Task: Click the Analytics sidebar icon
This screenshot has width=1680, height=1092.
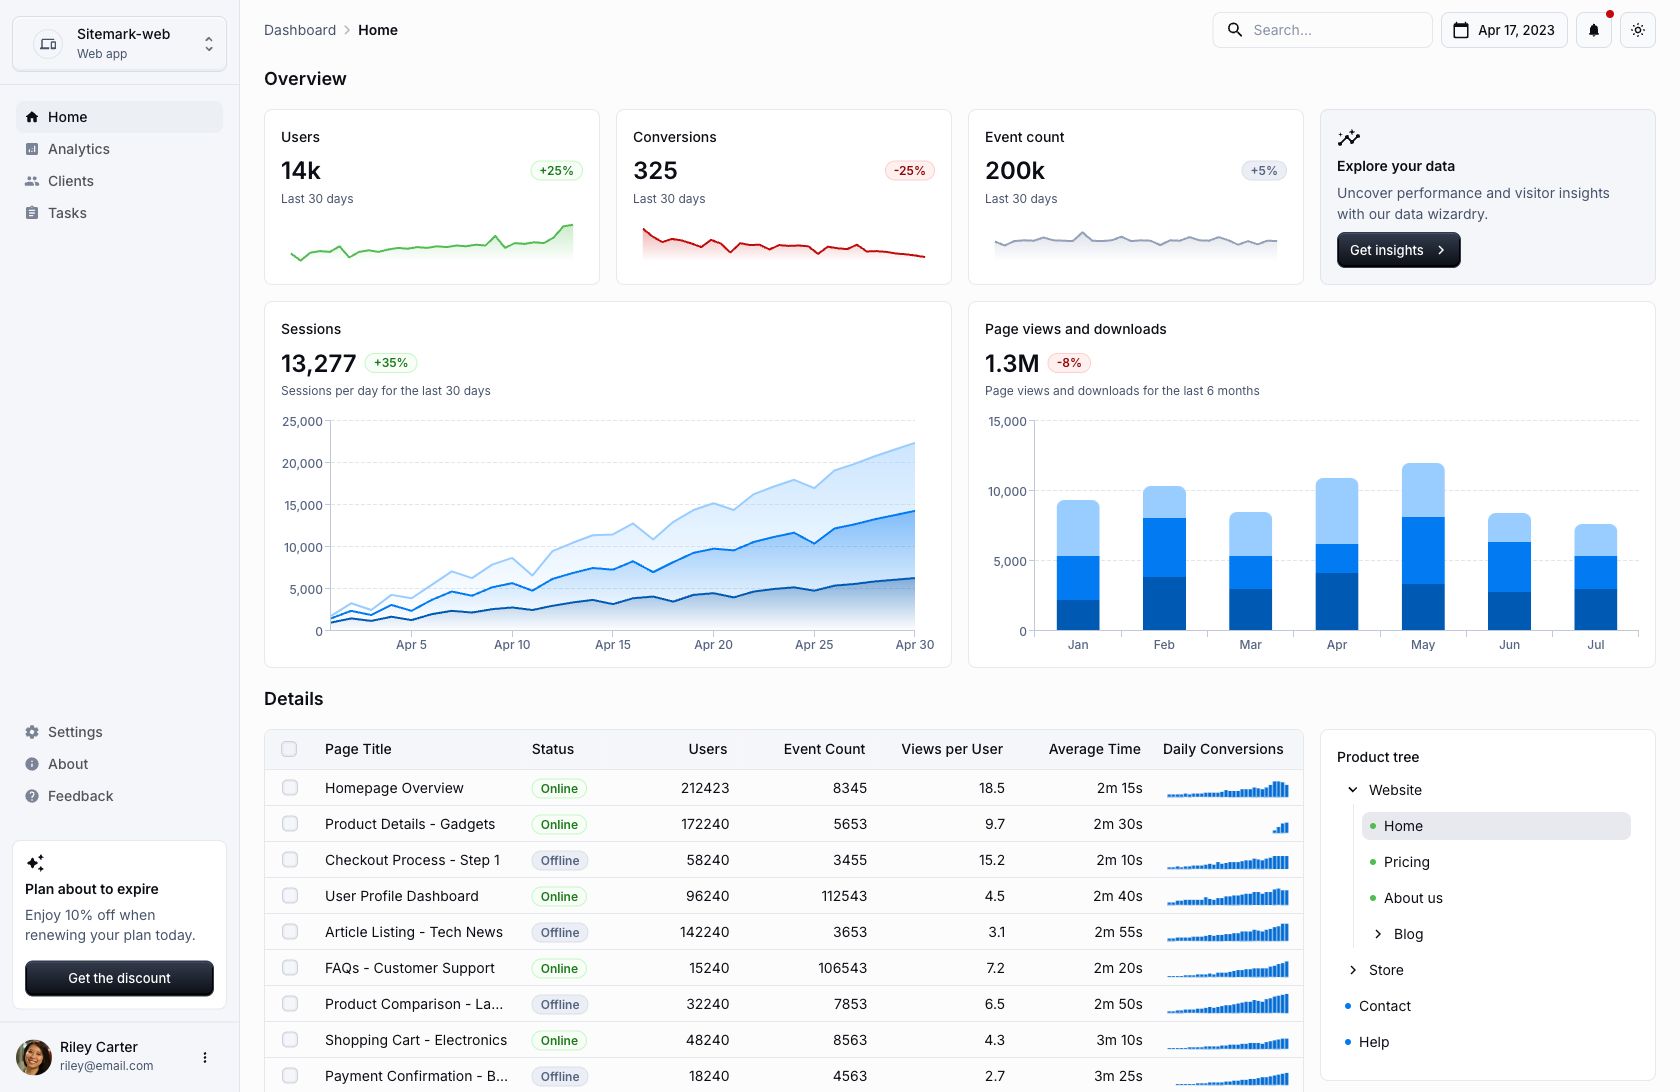Action: tap(32, 149)
